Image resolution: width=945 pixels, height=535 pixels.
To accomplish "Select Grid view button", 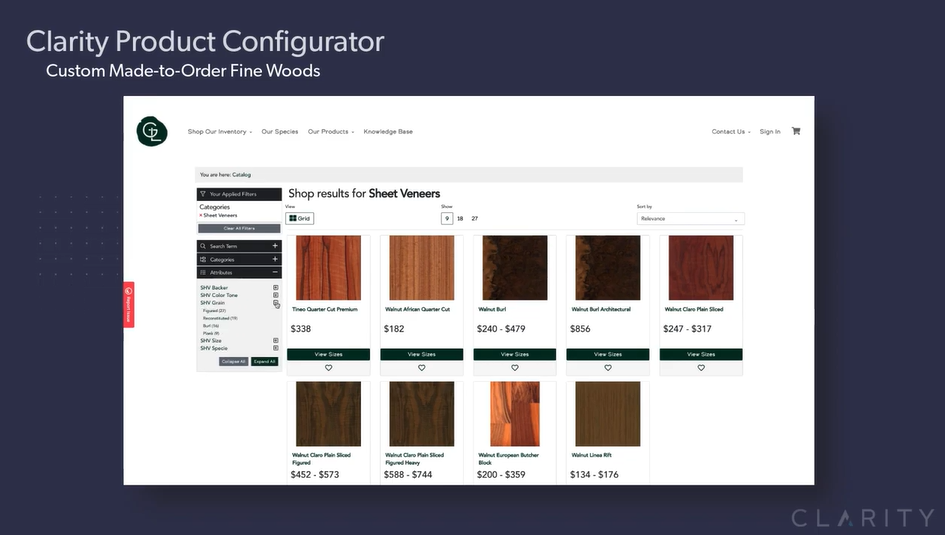I will click(x=300, y=219).
